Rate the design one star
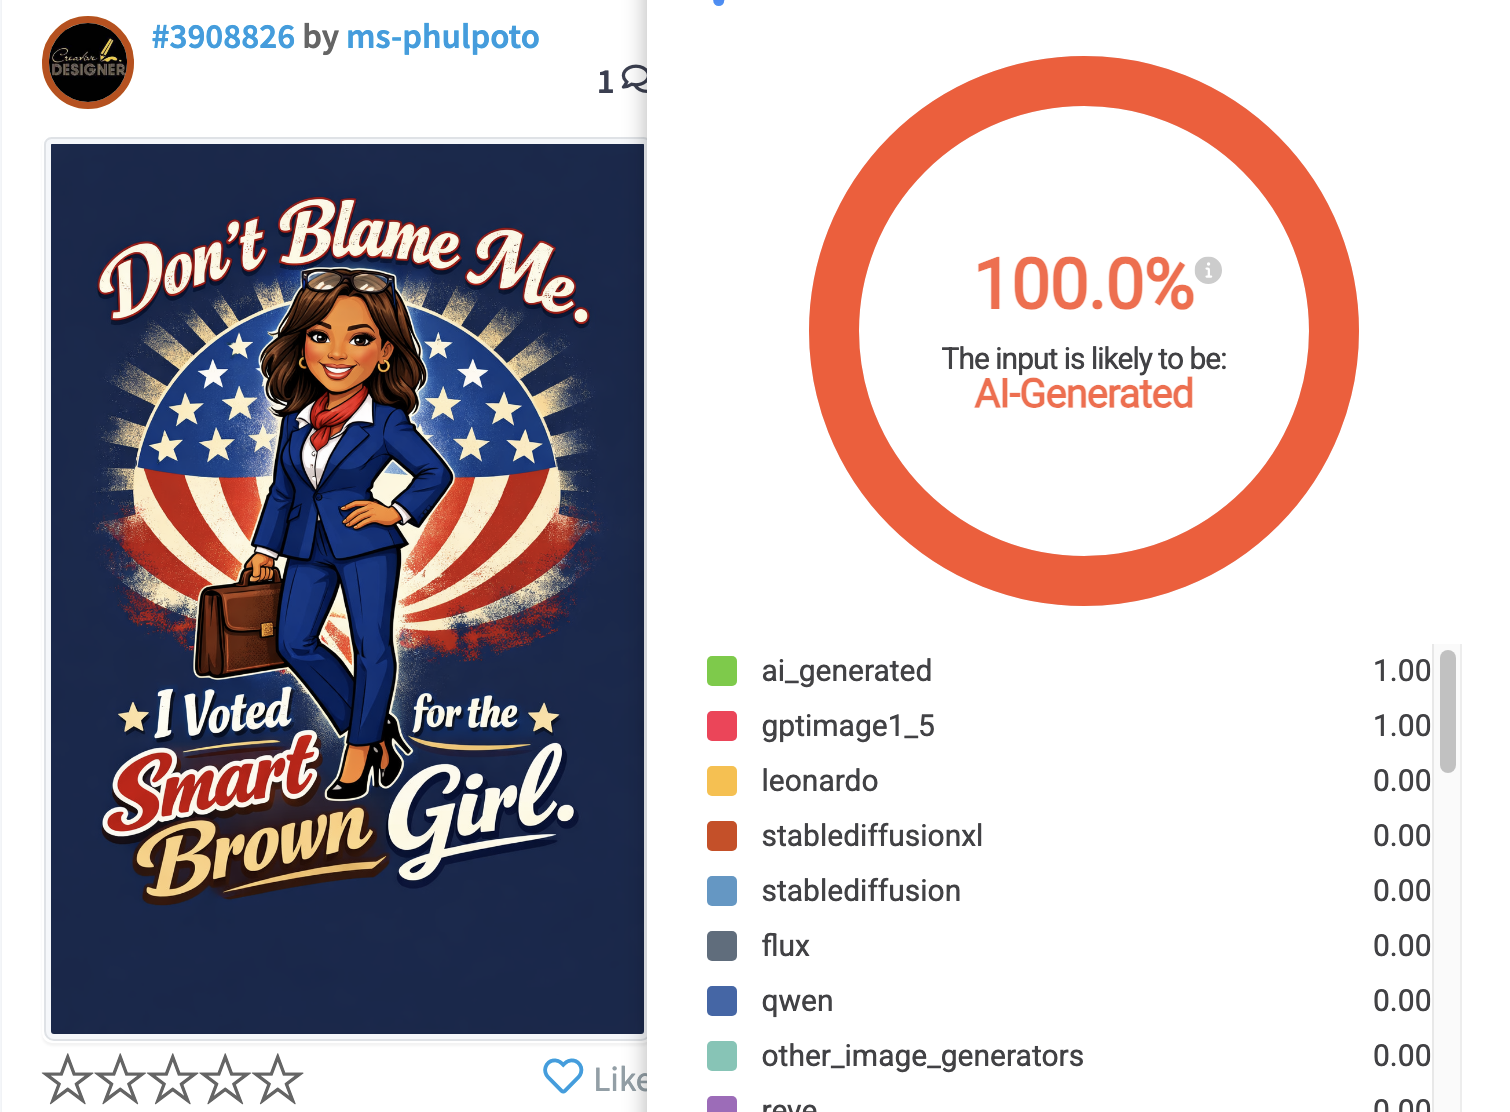The image size is (1510, 1112). pyautogui.click(x=68, y=1079)
